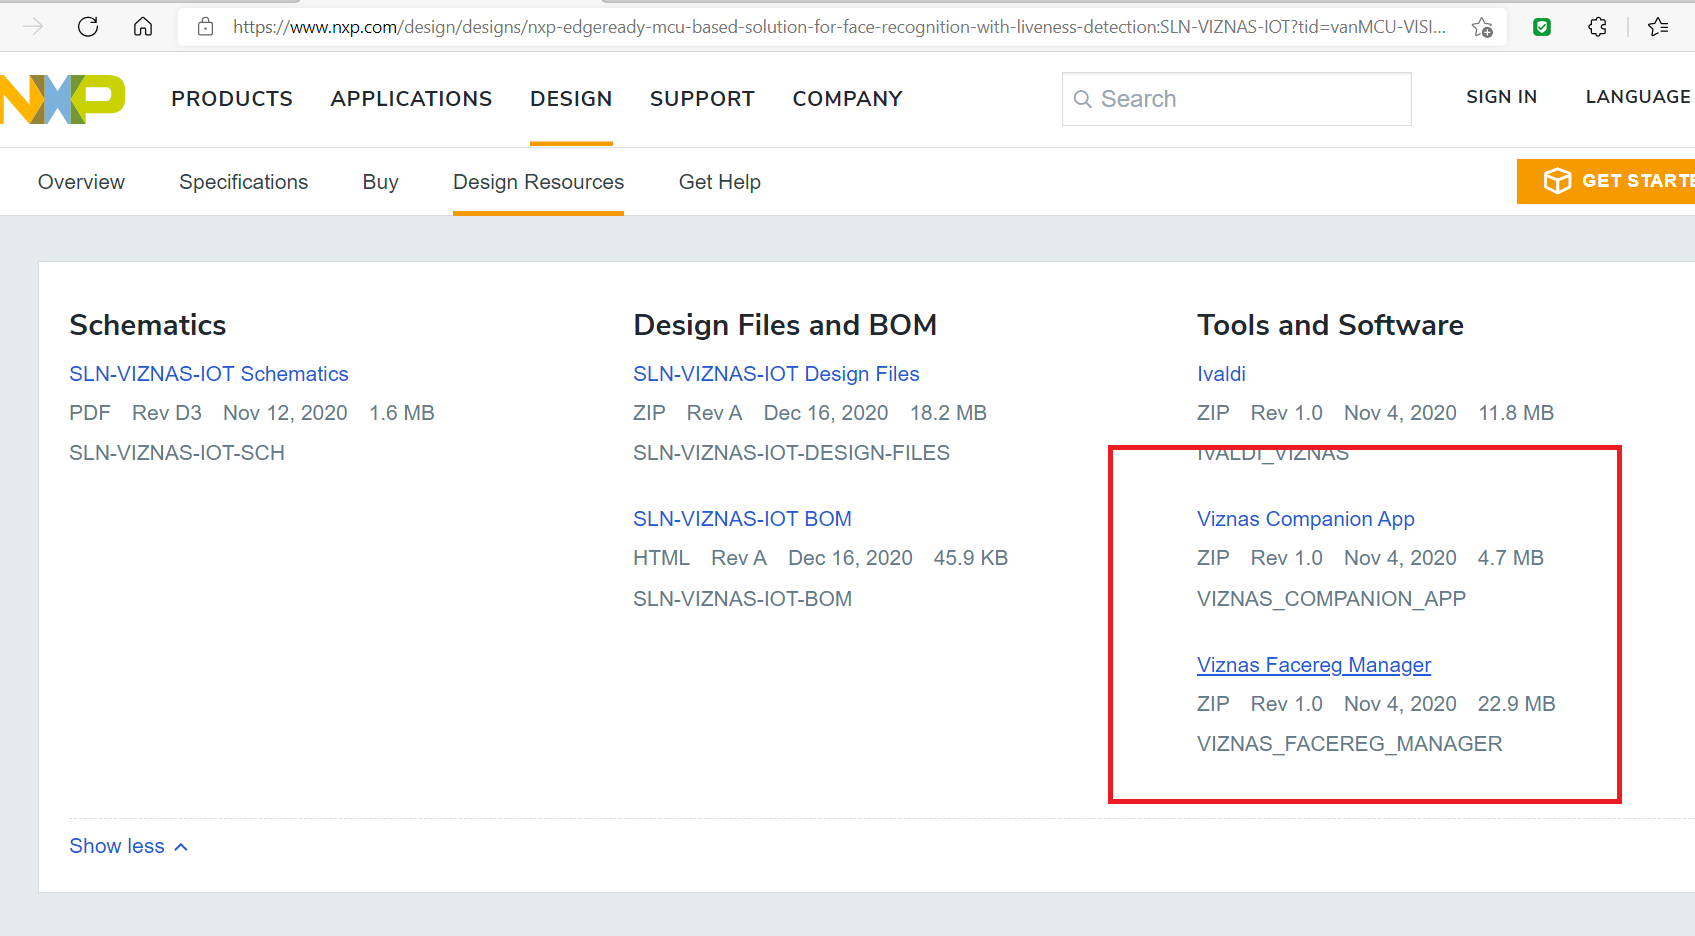Click the SLN-VIZNAS-IOT-DESIGN-FILES text
The image size is (1695, 936).
(x=791, y=453)
